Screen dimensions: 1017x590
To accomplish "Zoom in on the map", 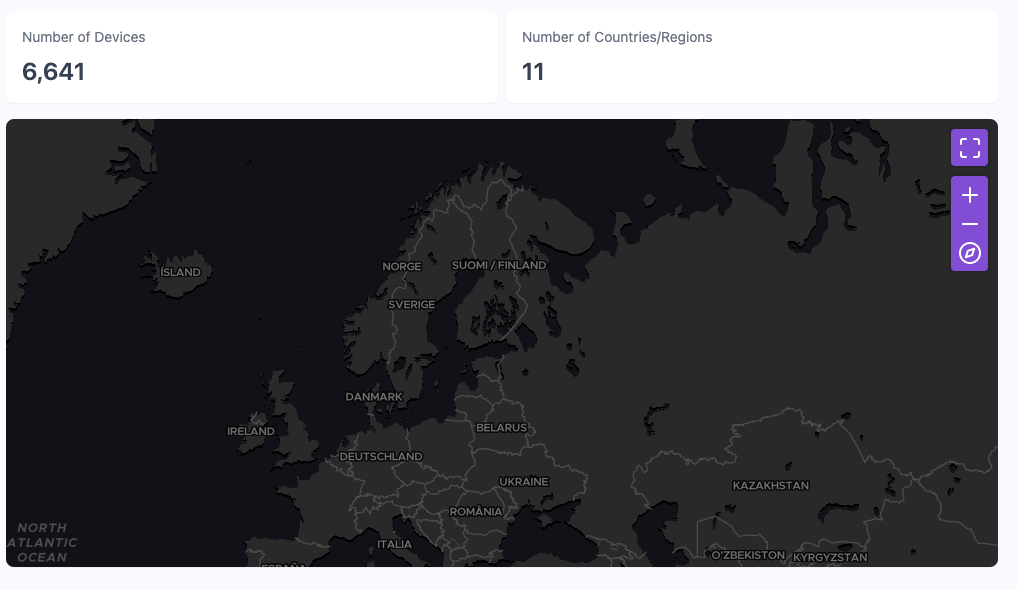I will pyautogui.click(x=969, y=195).
